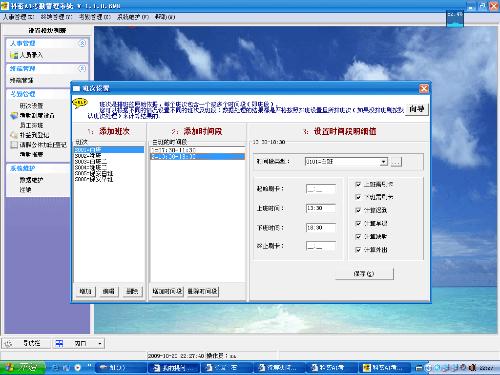Select time segment 1 in the time segment list

(198, 150)
